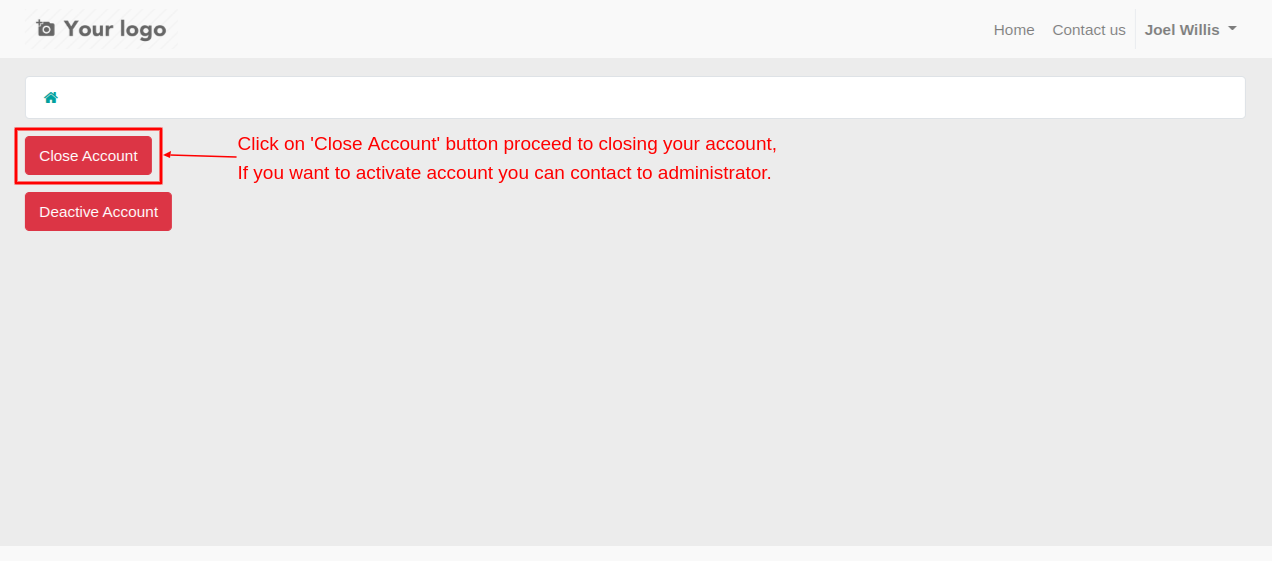Click the camera icon in the logo
The width and height of the screenshot is (1272, 561).
45,29
